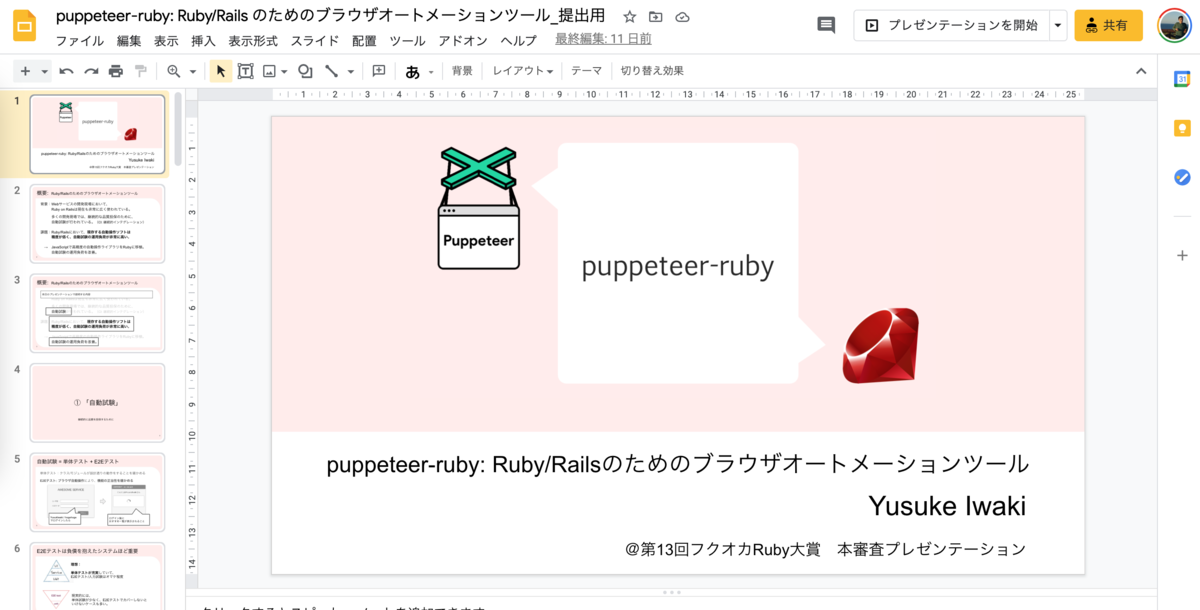1200x610 pixels.
Task: Open the 挿入 menu
Action: pos(203,40)
